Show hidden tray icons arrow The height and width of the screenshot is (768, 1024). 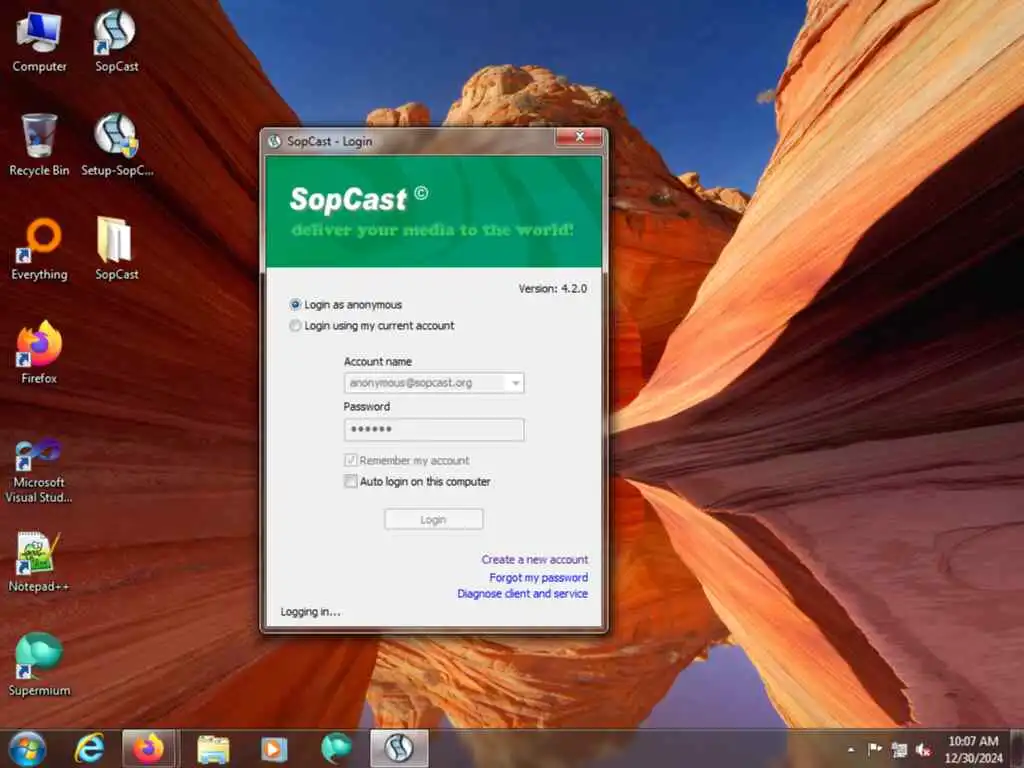point(850,749)
